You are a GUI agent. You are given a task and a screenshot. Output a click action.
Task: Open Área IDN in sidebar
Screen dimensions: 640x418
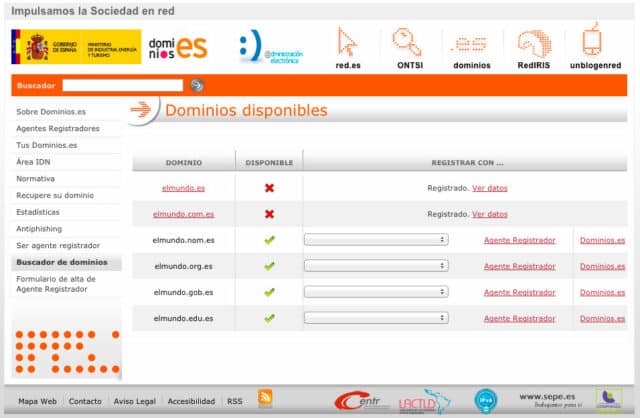pyautogui.click(x=33, y=162)
